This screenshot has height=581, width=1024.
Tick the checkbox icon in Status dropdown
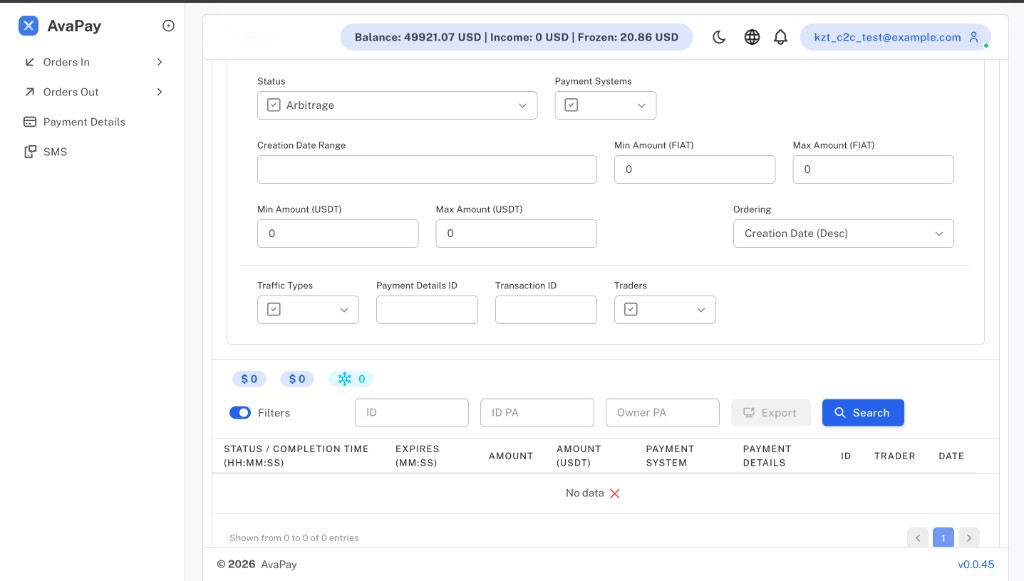(274, 105)
